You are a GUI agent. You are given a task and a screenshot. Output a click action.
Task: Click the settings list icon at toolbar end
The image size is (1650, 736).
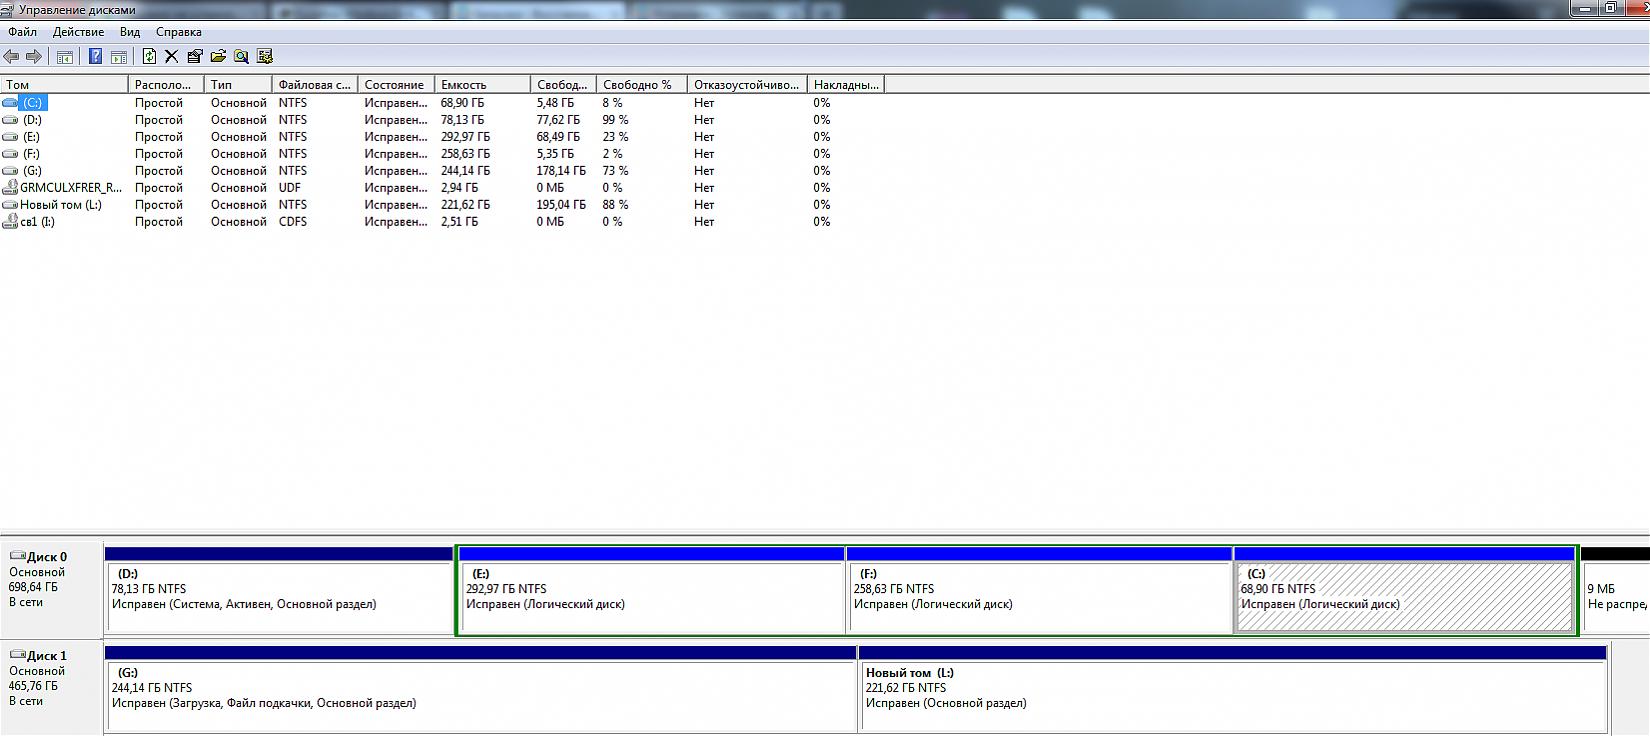point(265,57)
